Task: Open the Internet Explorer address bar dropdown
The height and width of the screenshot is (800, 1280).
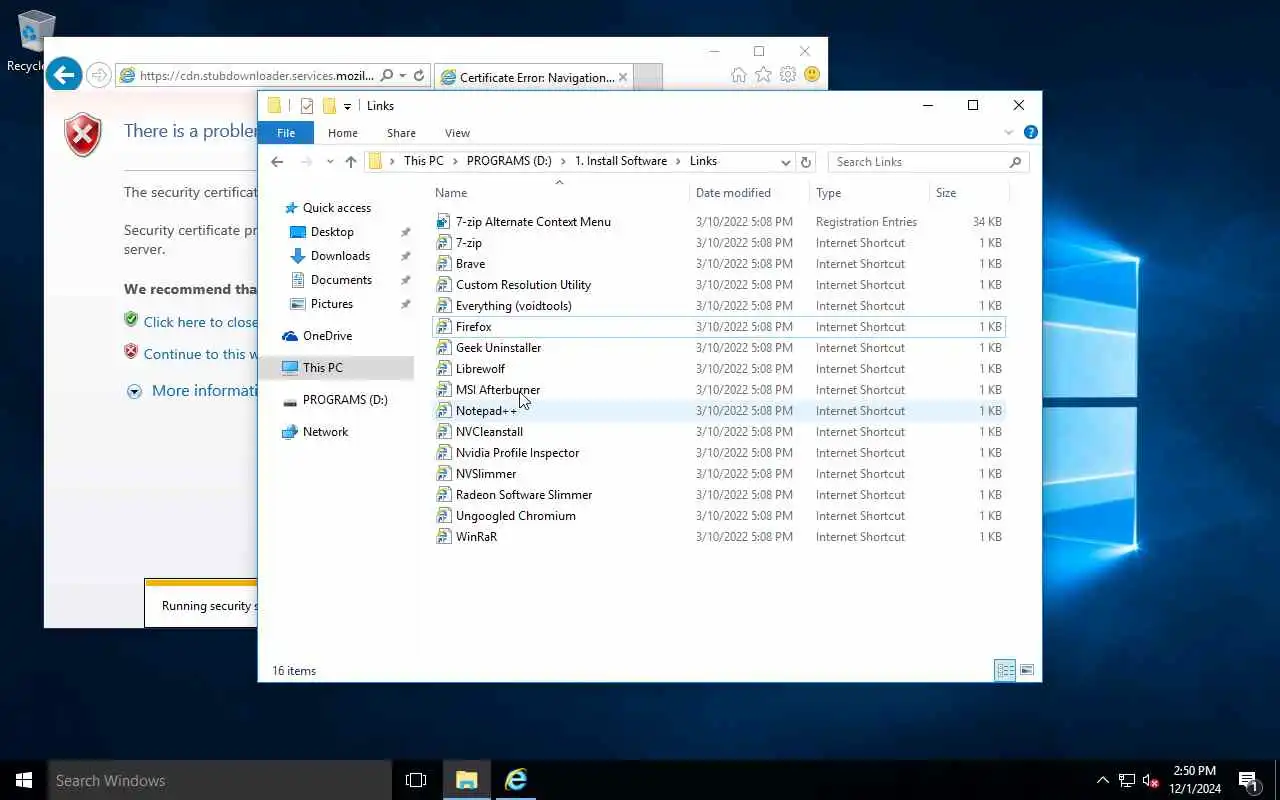Action: 402,76
